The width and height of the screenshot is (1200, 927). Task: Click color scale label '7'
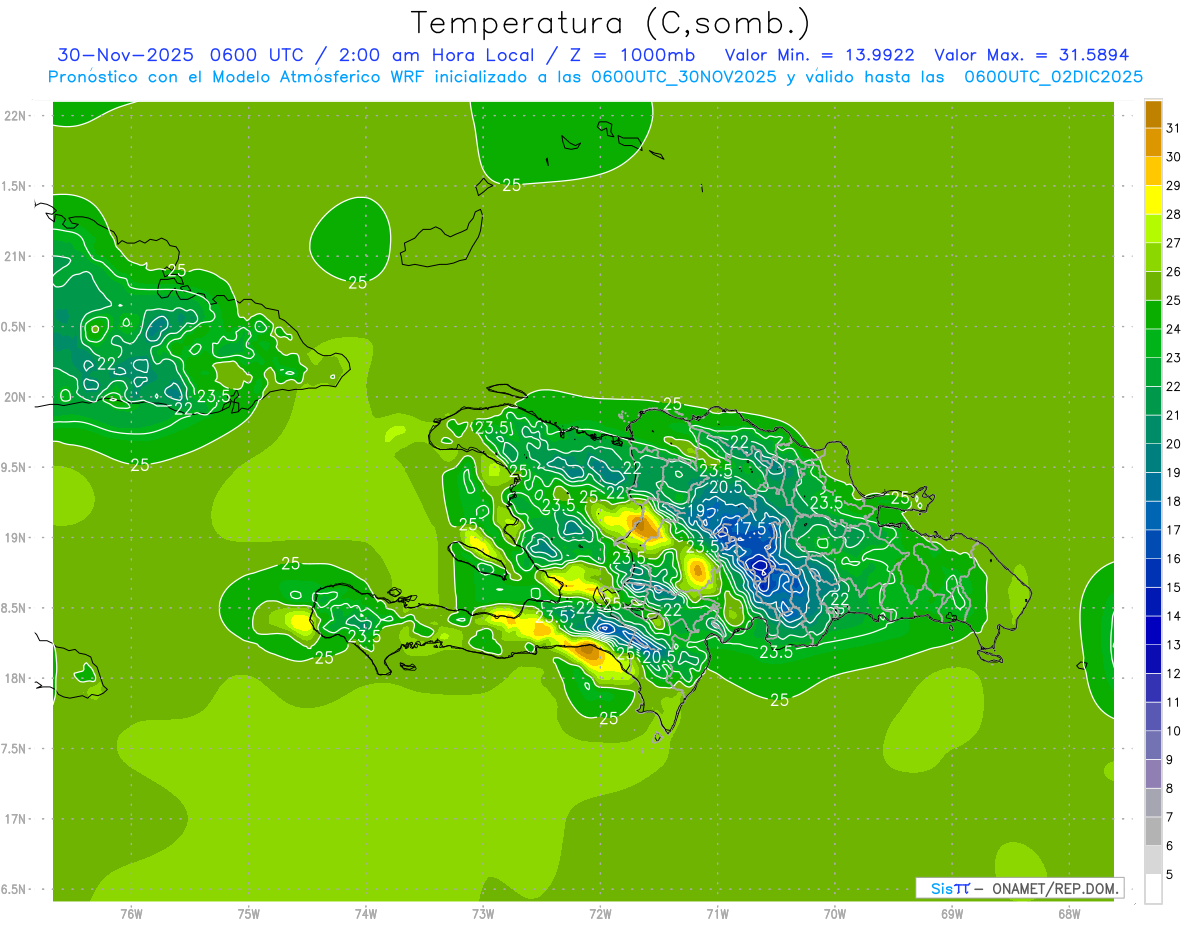1170,817
